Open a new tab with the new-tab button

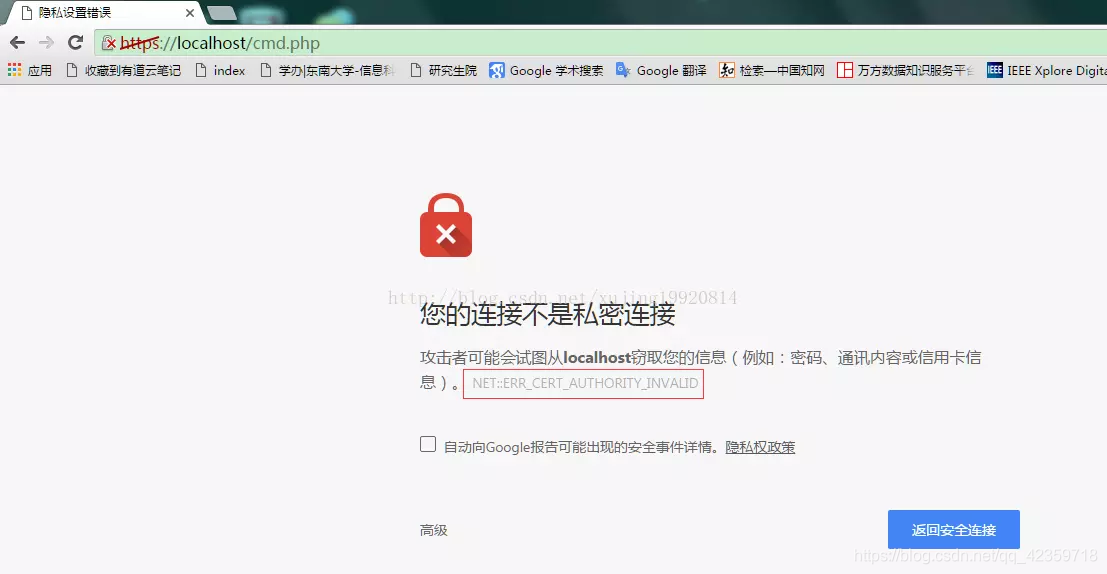tap(222, 13)
